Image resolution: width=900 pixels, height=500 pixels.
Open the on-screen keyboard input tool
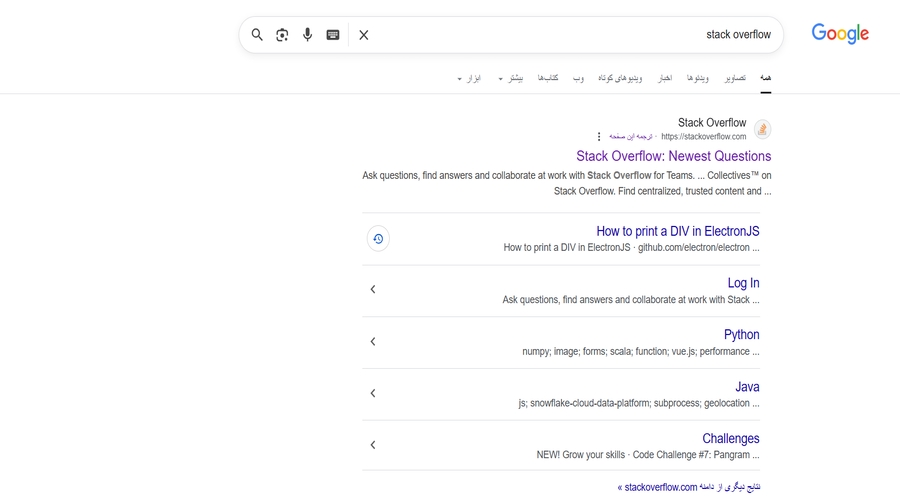click(x=333, y=35)
